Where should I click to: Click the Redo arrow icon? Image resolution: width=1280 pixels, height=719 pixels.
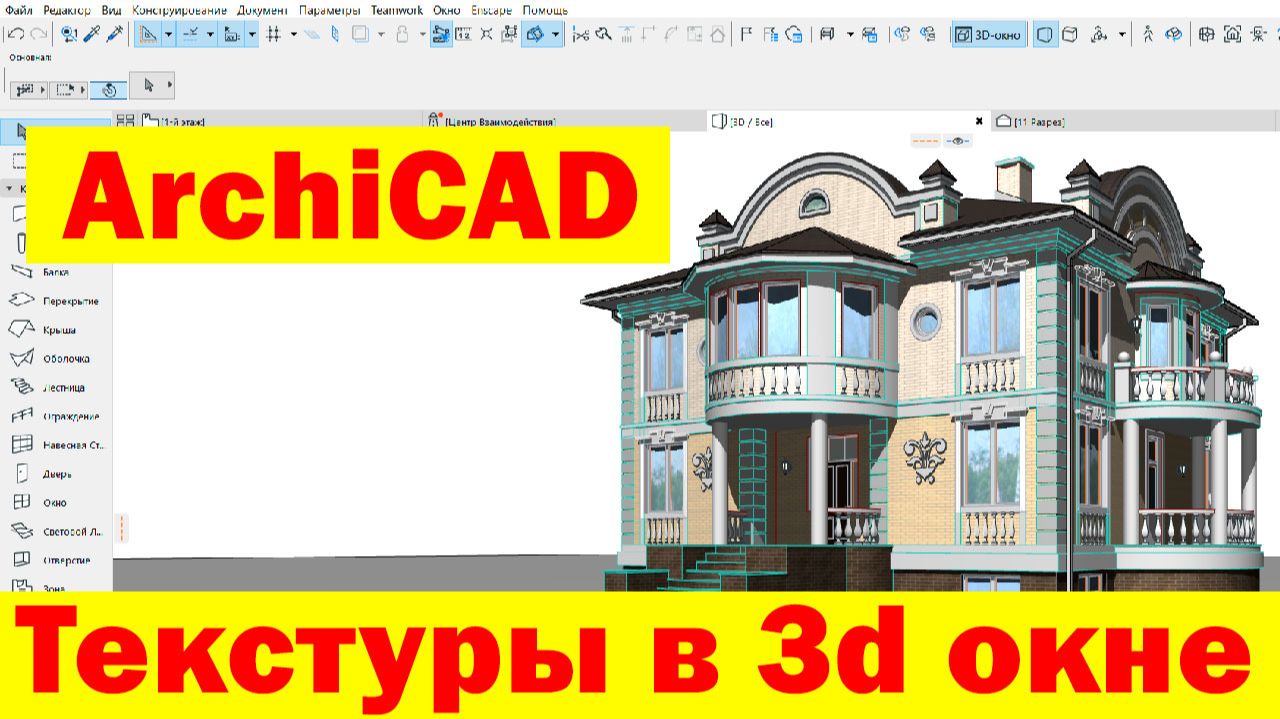point(39,34)
